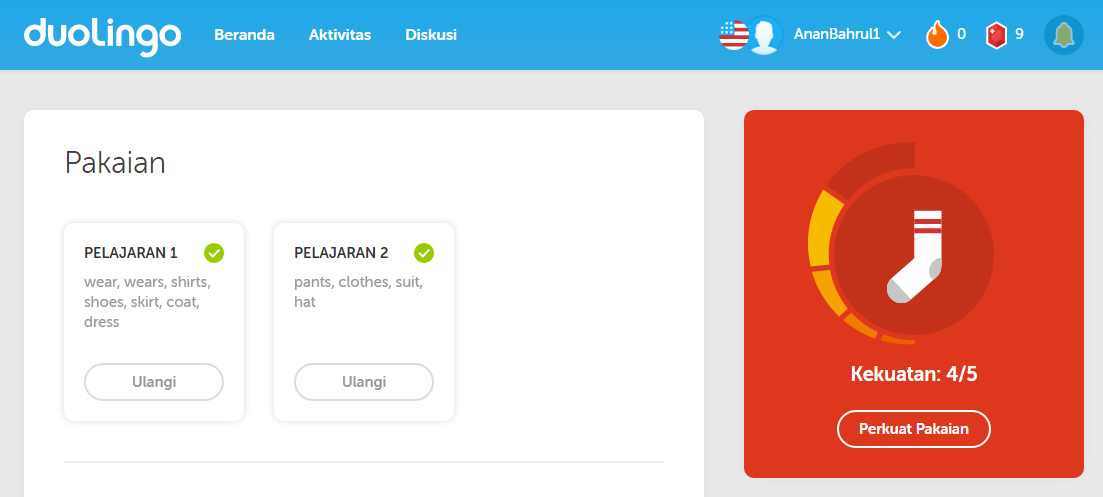
Task: Open the AnanBahrul1 username menu
Action: click(x=836, y=34)
